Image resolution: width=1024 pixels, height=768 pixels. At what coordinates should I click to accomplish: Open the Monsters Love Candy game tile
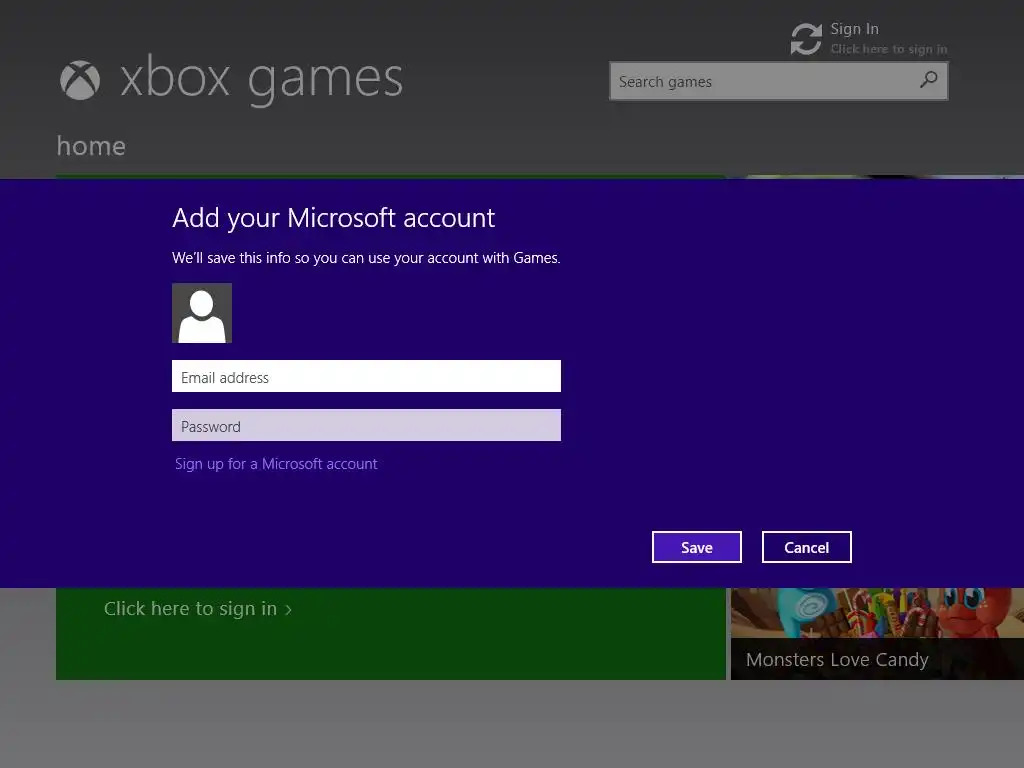click(x=877, y=633)
